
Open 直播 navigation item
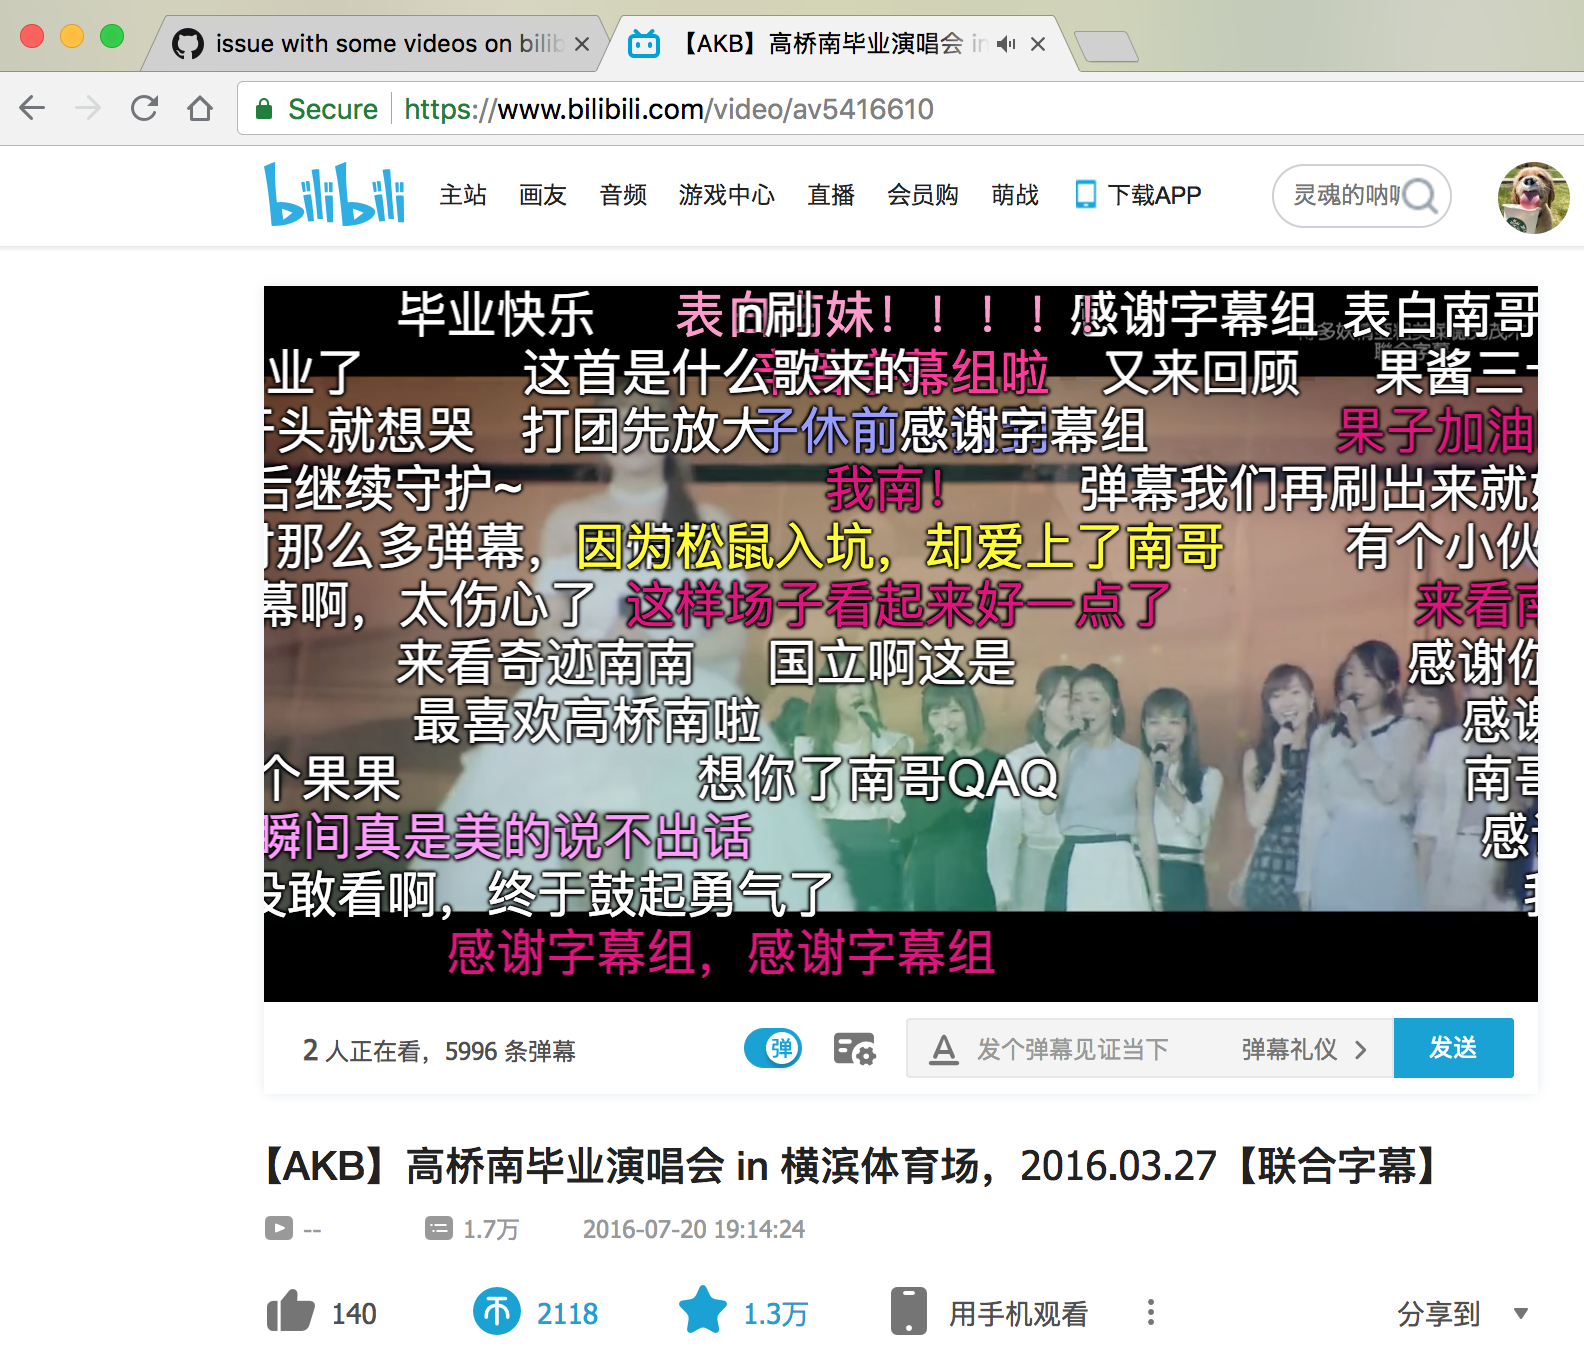(831, 195)
